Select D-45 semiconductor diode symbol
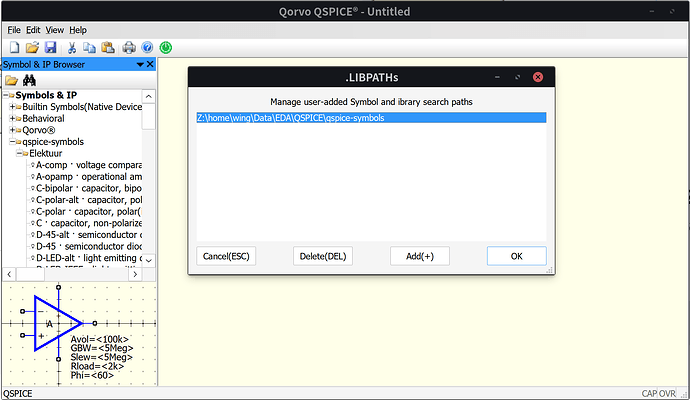 89,246
